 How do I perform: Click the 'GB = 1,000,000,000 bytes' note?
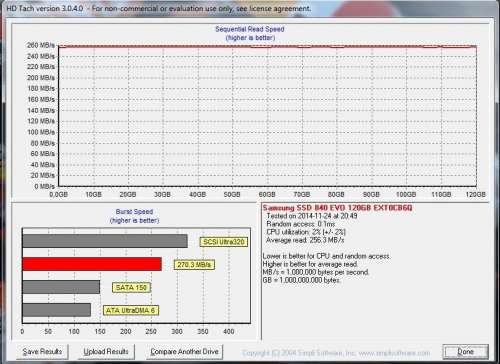pyautogui.click(x=301, y=280)
